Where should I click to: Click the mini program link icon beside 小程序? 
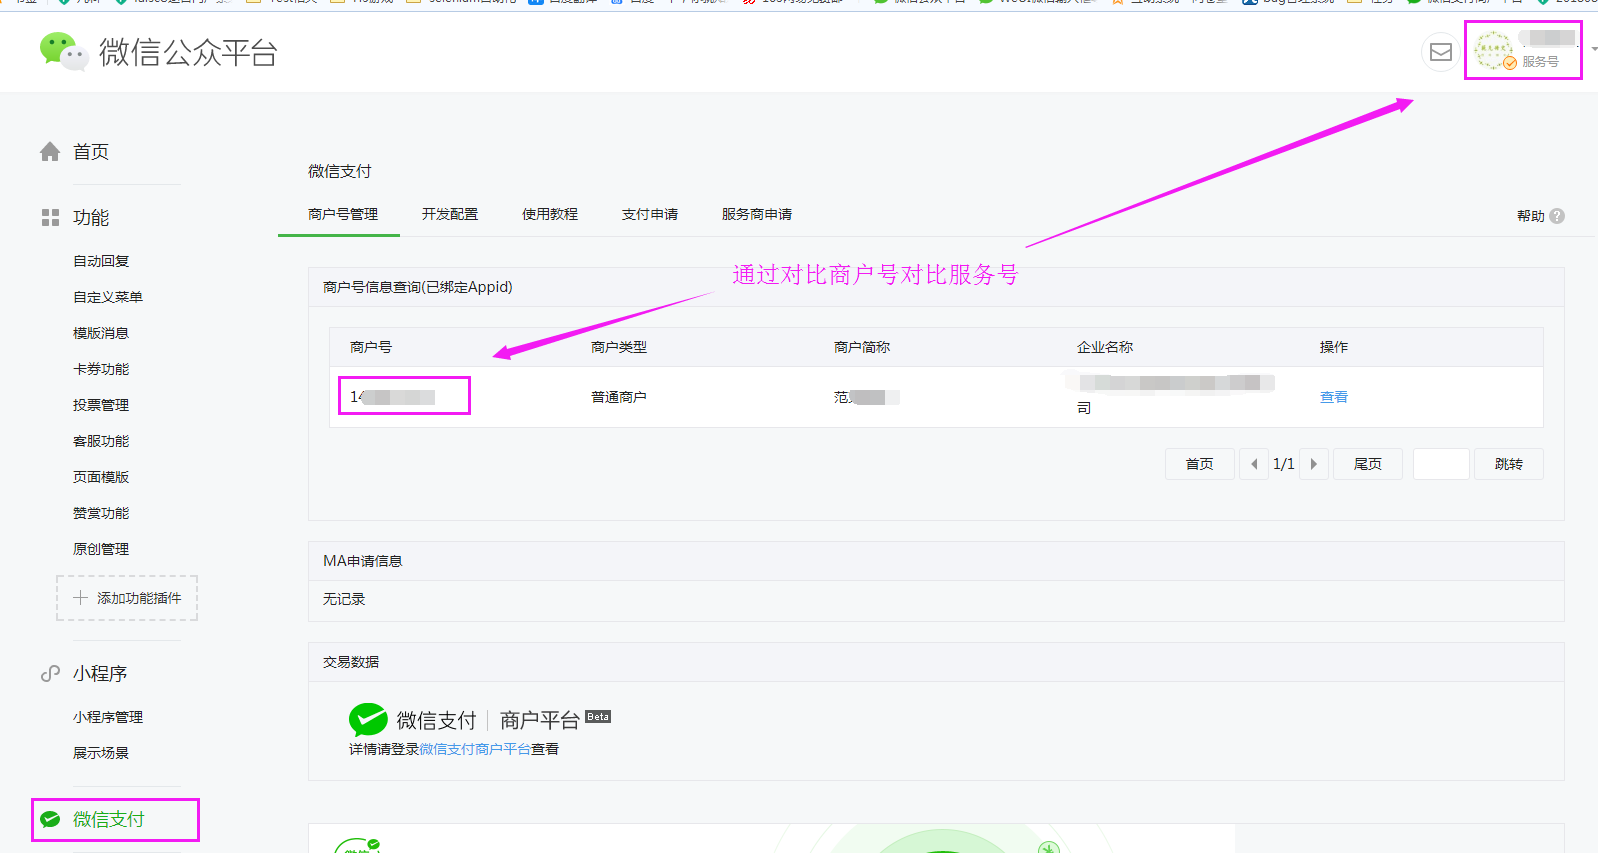[x=50, y=674]
